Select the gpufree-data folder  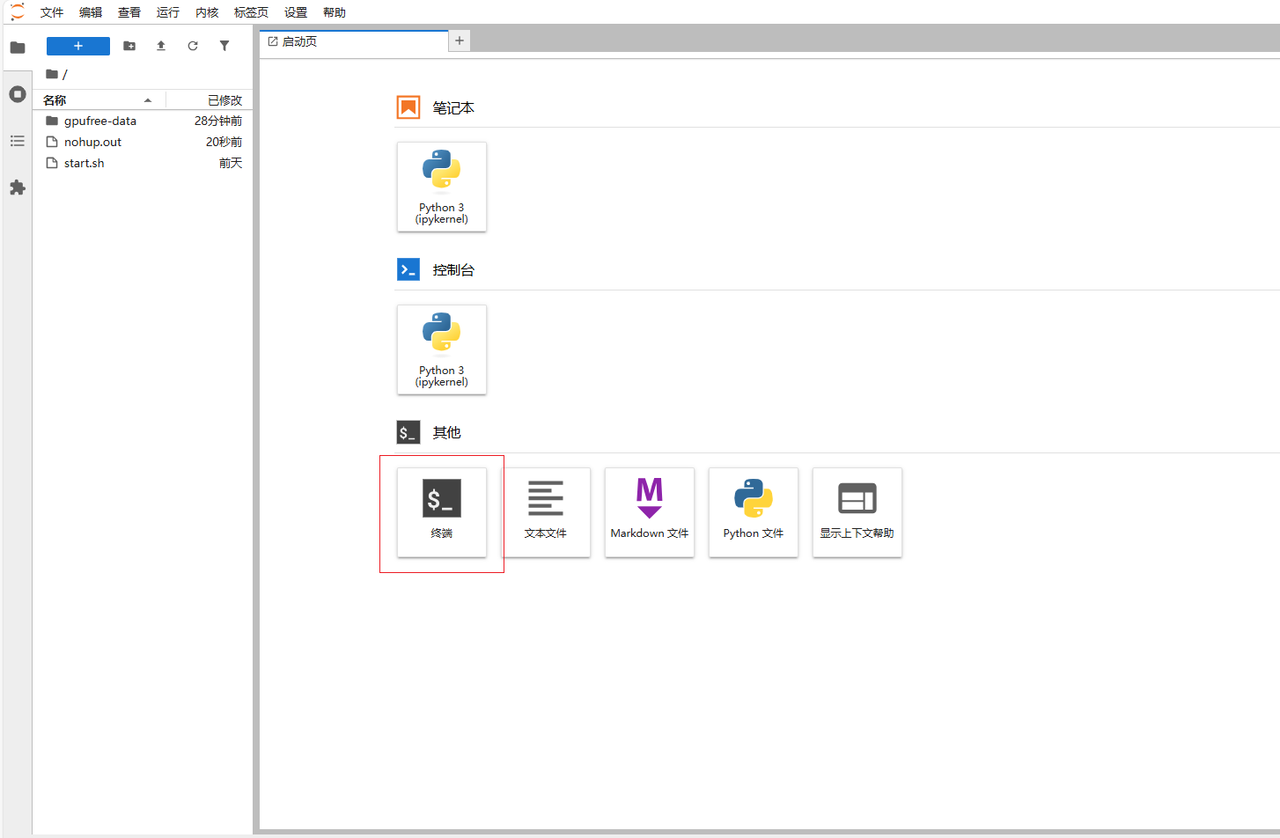(143, 121)
